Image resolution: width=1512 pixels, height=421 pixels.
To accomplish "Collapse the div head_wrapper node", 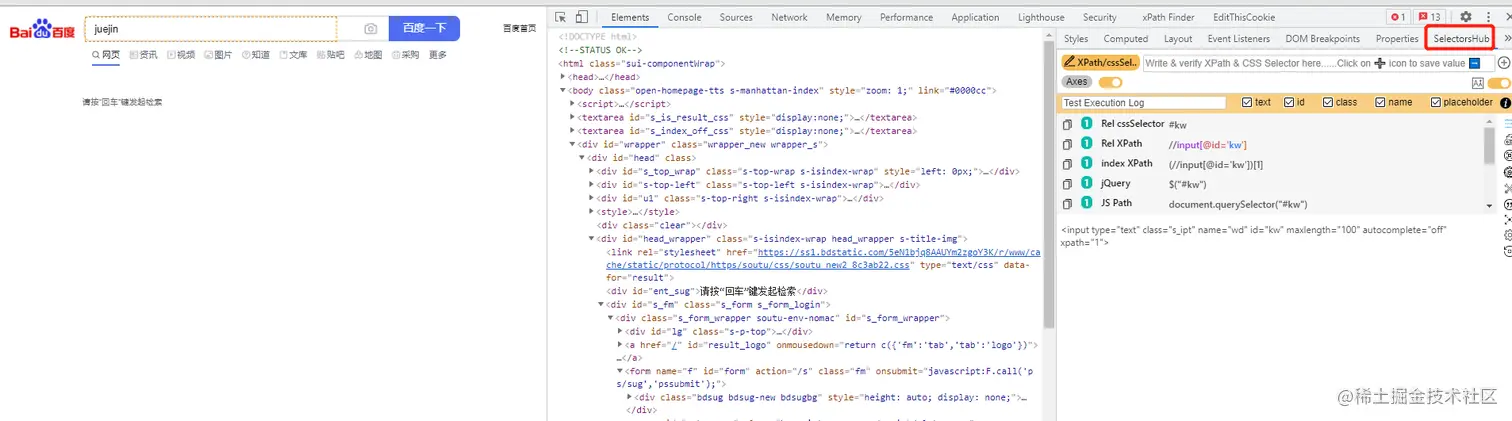I will click(x=591, y=239).
